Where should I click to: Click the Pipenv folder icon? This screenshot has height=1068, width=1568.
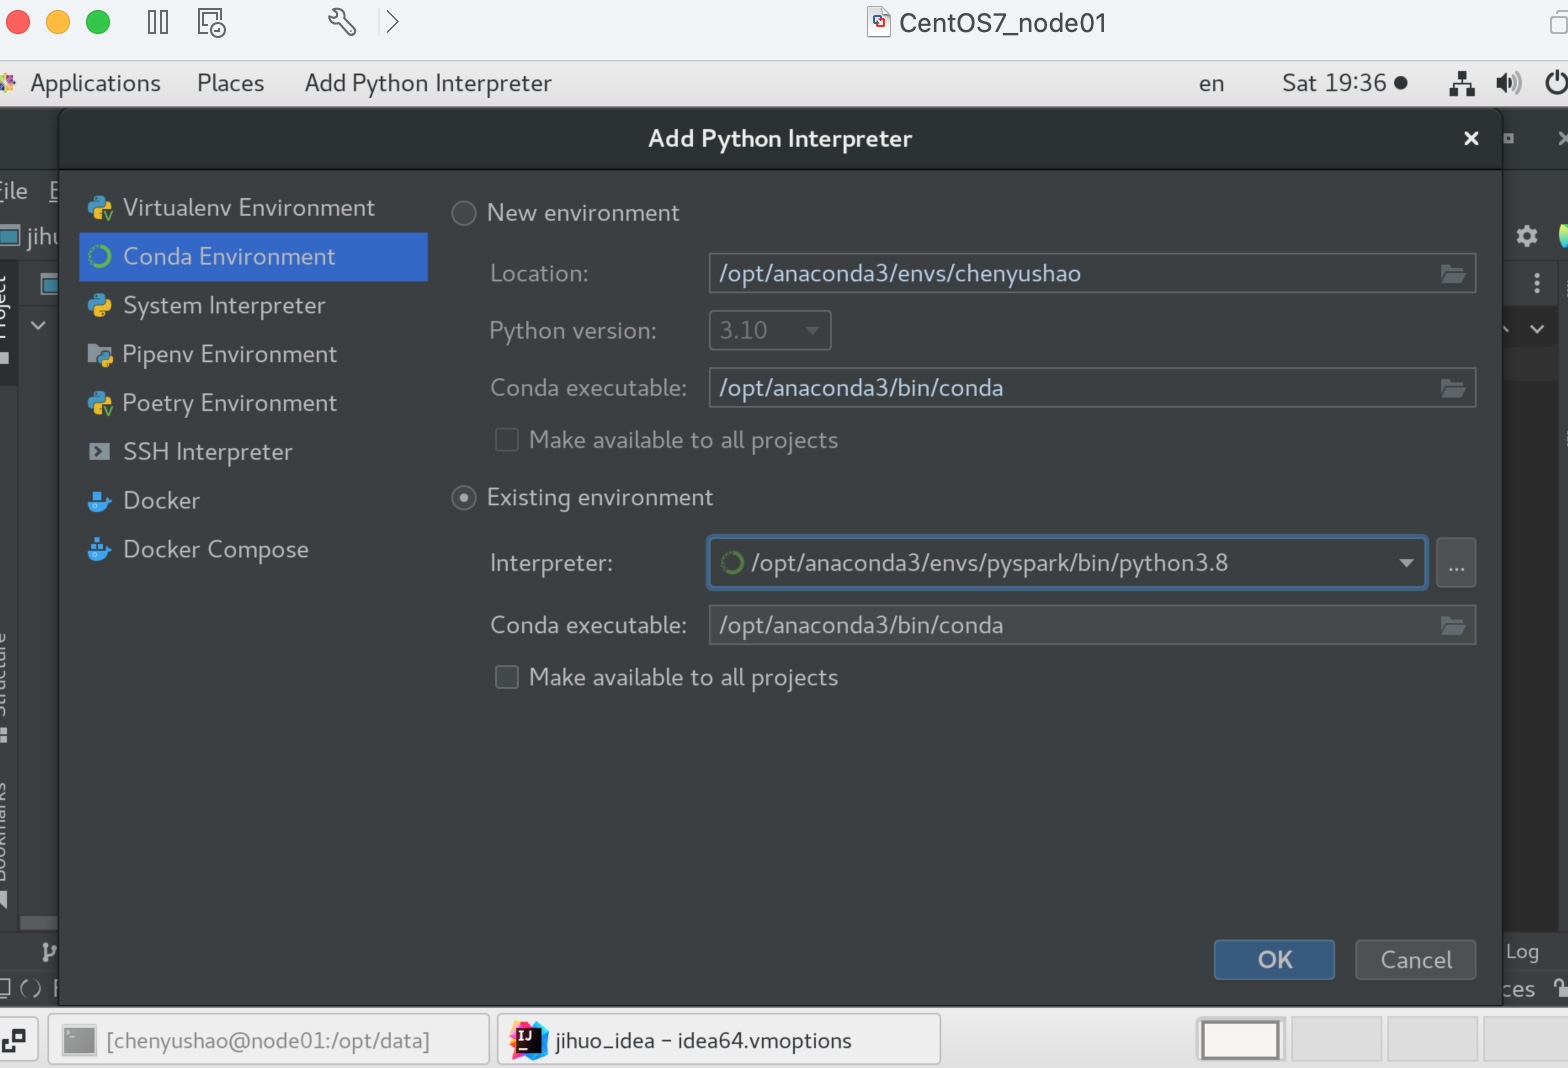click(x=100, y=355)
